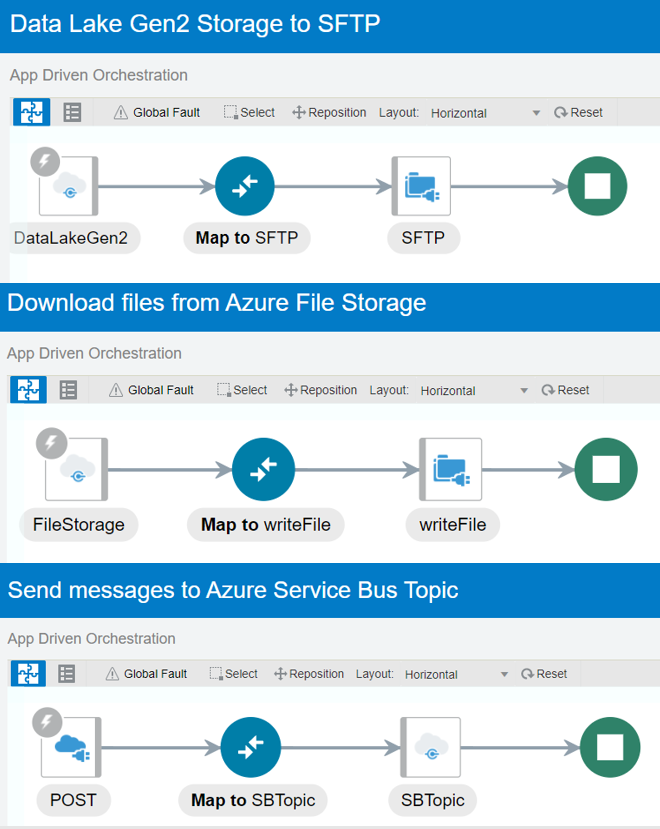Click the App Driven Orchestration label
The image size is (660, 829).
tap(97, 75)
